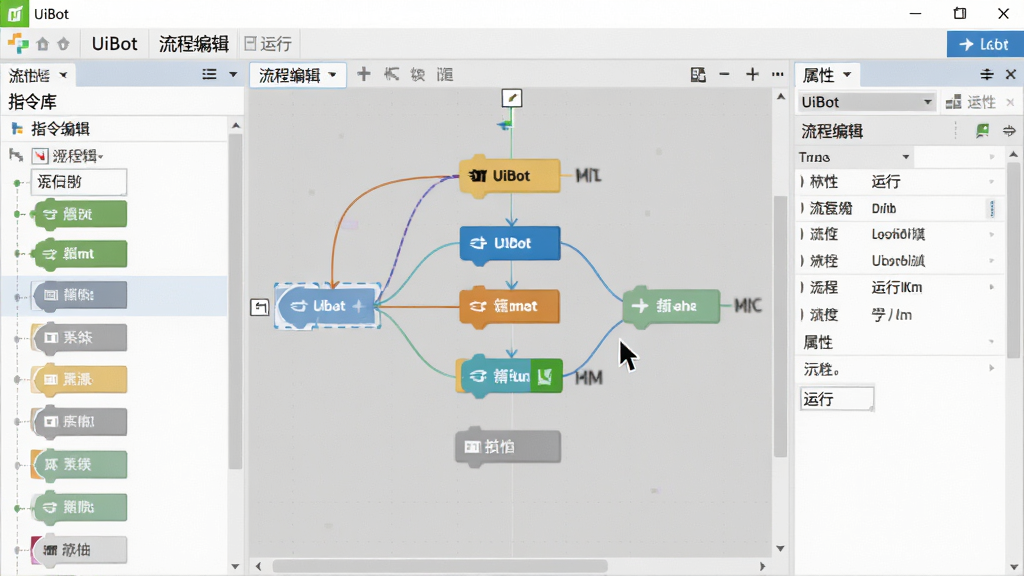Click the vertical dots handle on Dritb row

992,208
